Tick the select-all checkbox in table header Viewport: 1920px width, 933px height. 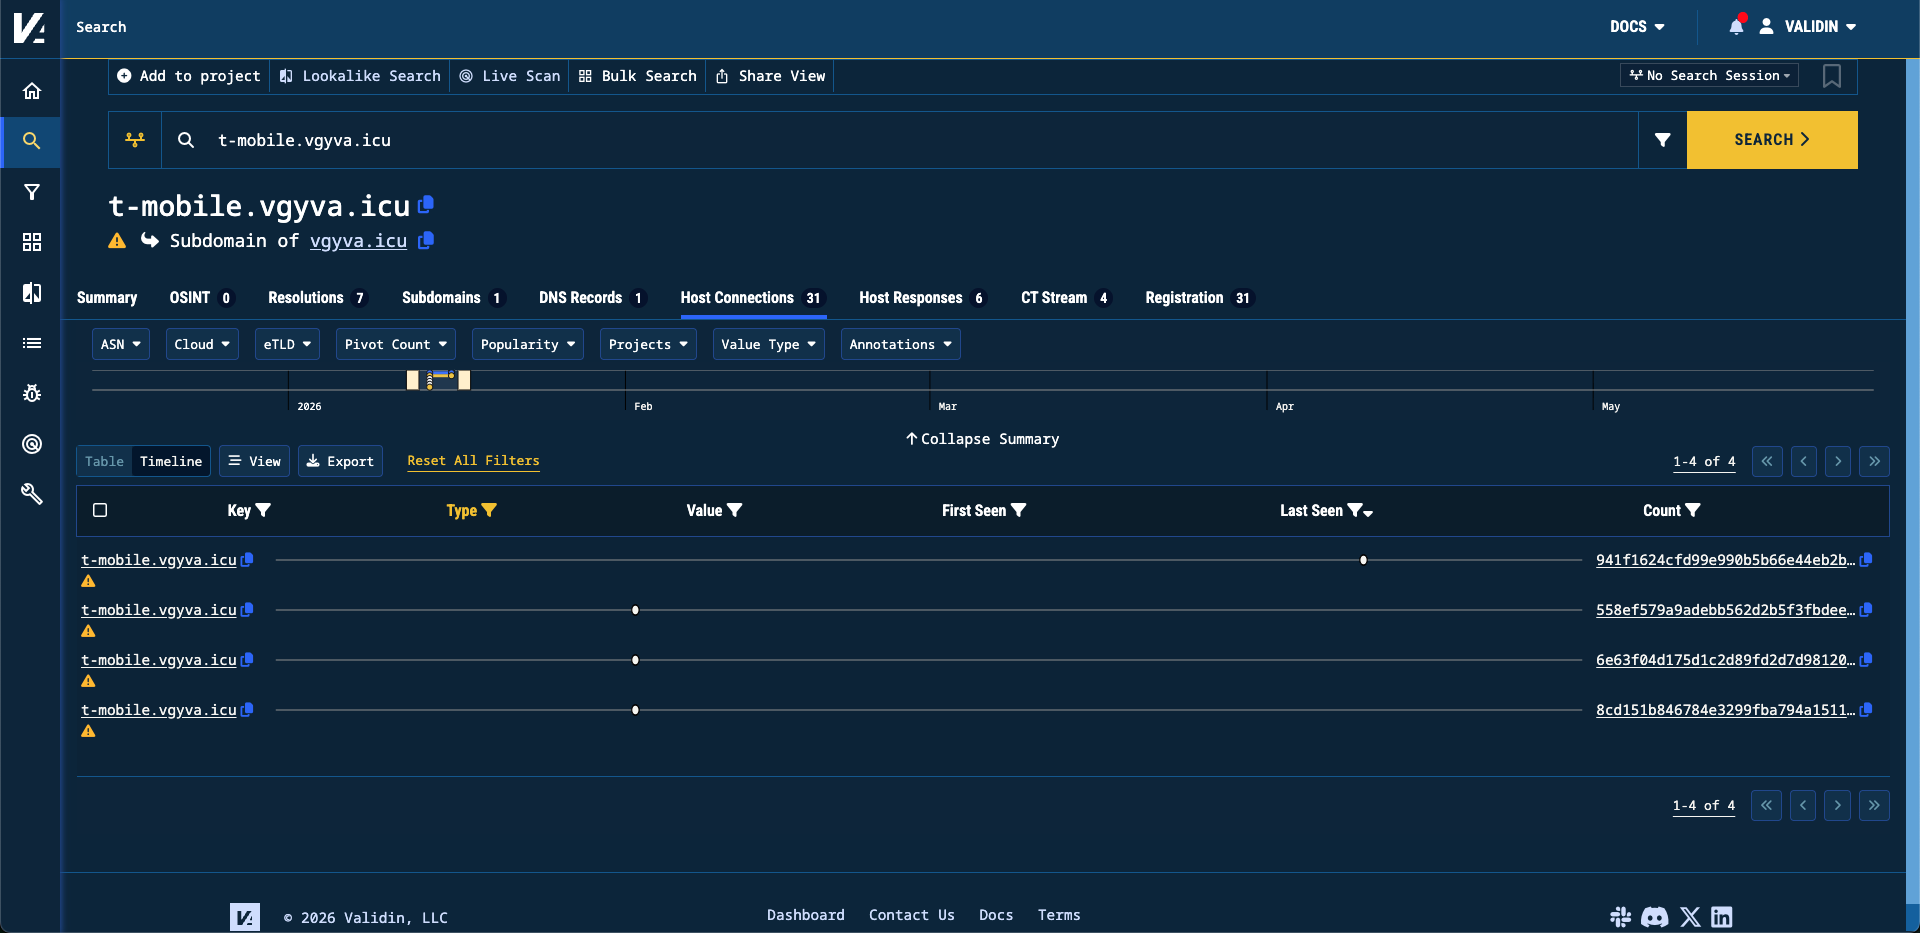click(100, 510)
